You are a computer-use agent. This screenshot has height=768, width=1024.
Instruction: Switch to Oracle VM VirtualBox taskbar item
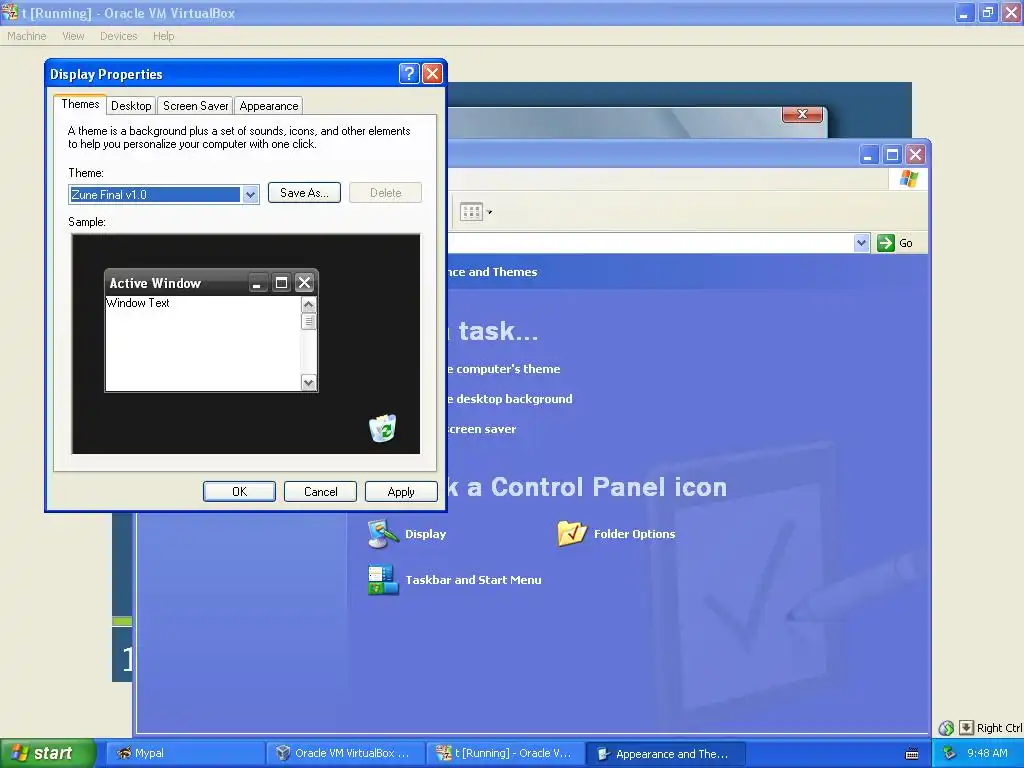[345, 754]
